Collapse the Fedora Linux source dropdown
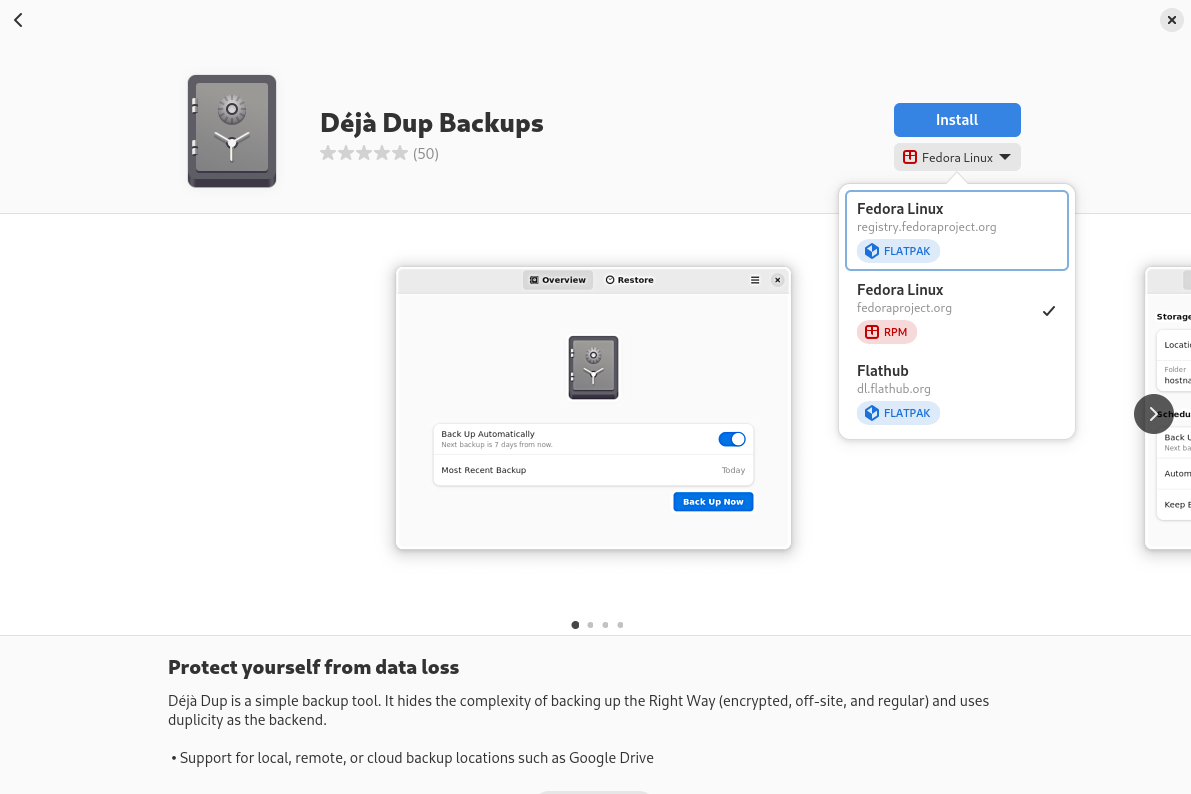 point(957,158)
